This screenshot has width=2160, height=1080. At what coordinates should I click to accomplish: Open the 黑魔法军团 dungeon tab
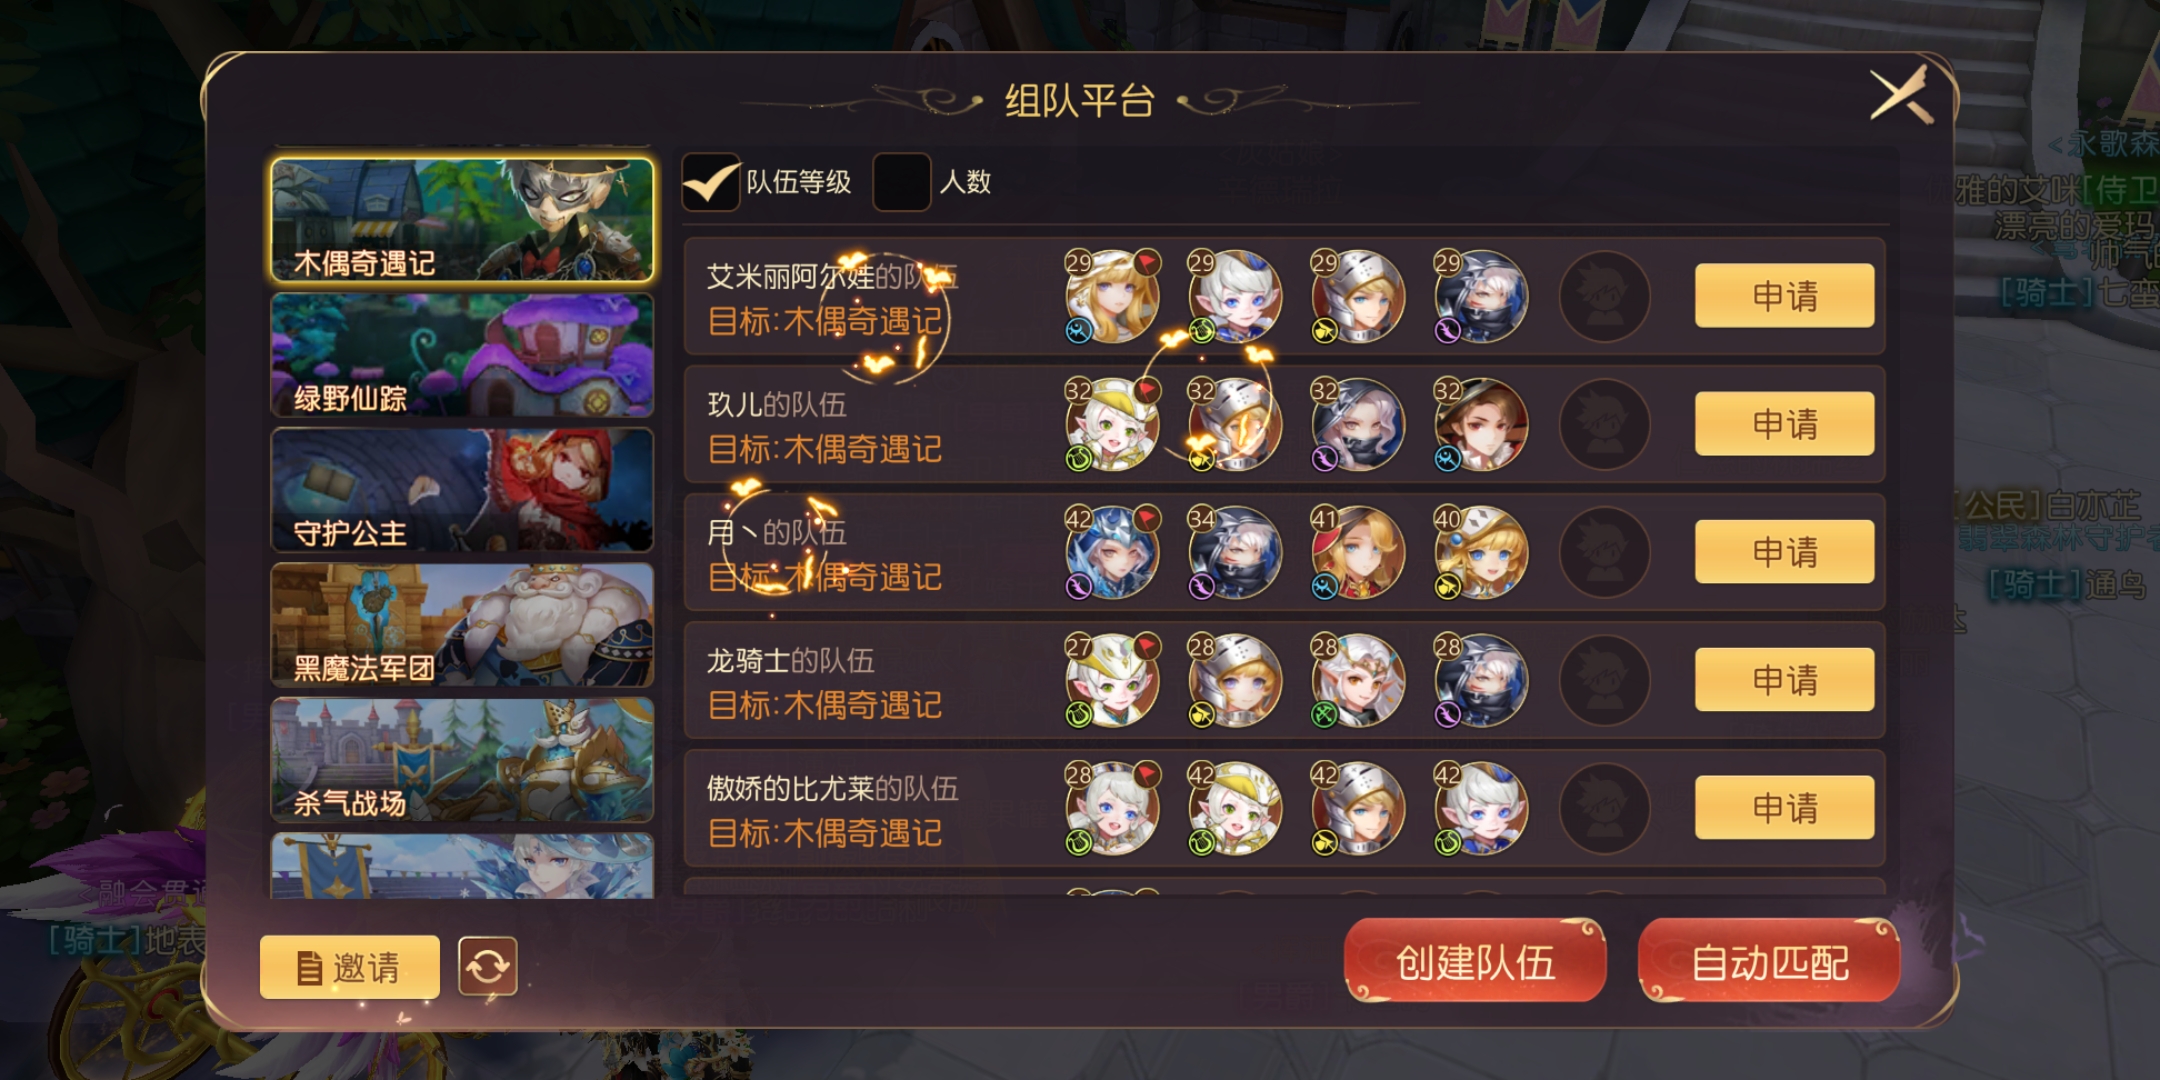pos(462,625)
